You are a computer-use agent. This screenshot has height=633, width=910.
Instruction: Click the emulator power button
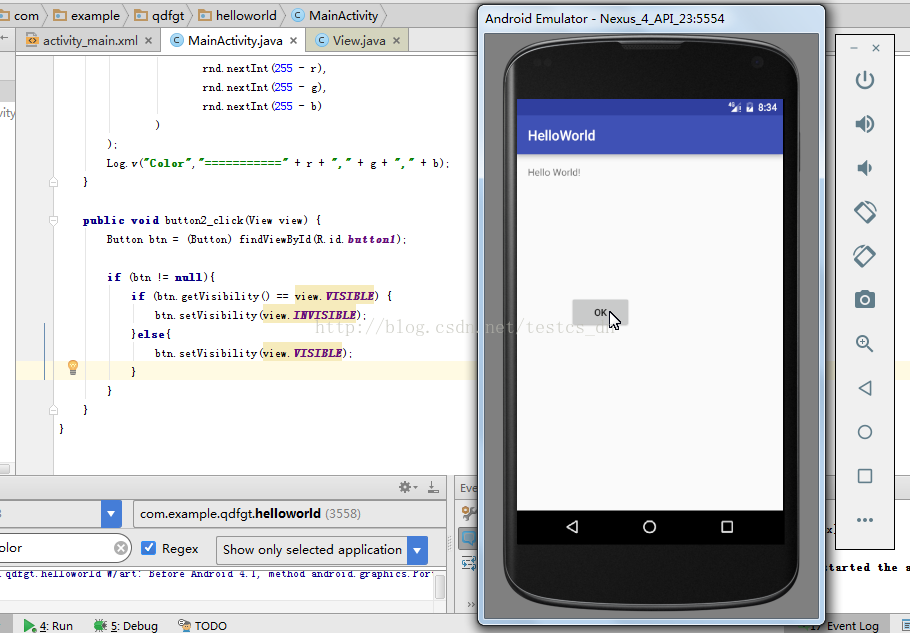pyautogui.click(x=865, y=79)
